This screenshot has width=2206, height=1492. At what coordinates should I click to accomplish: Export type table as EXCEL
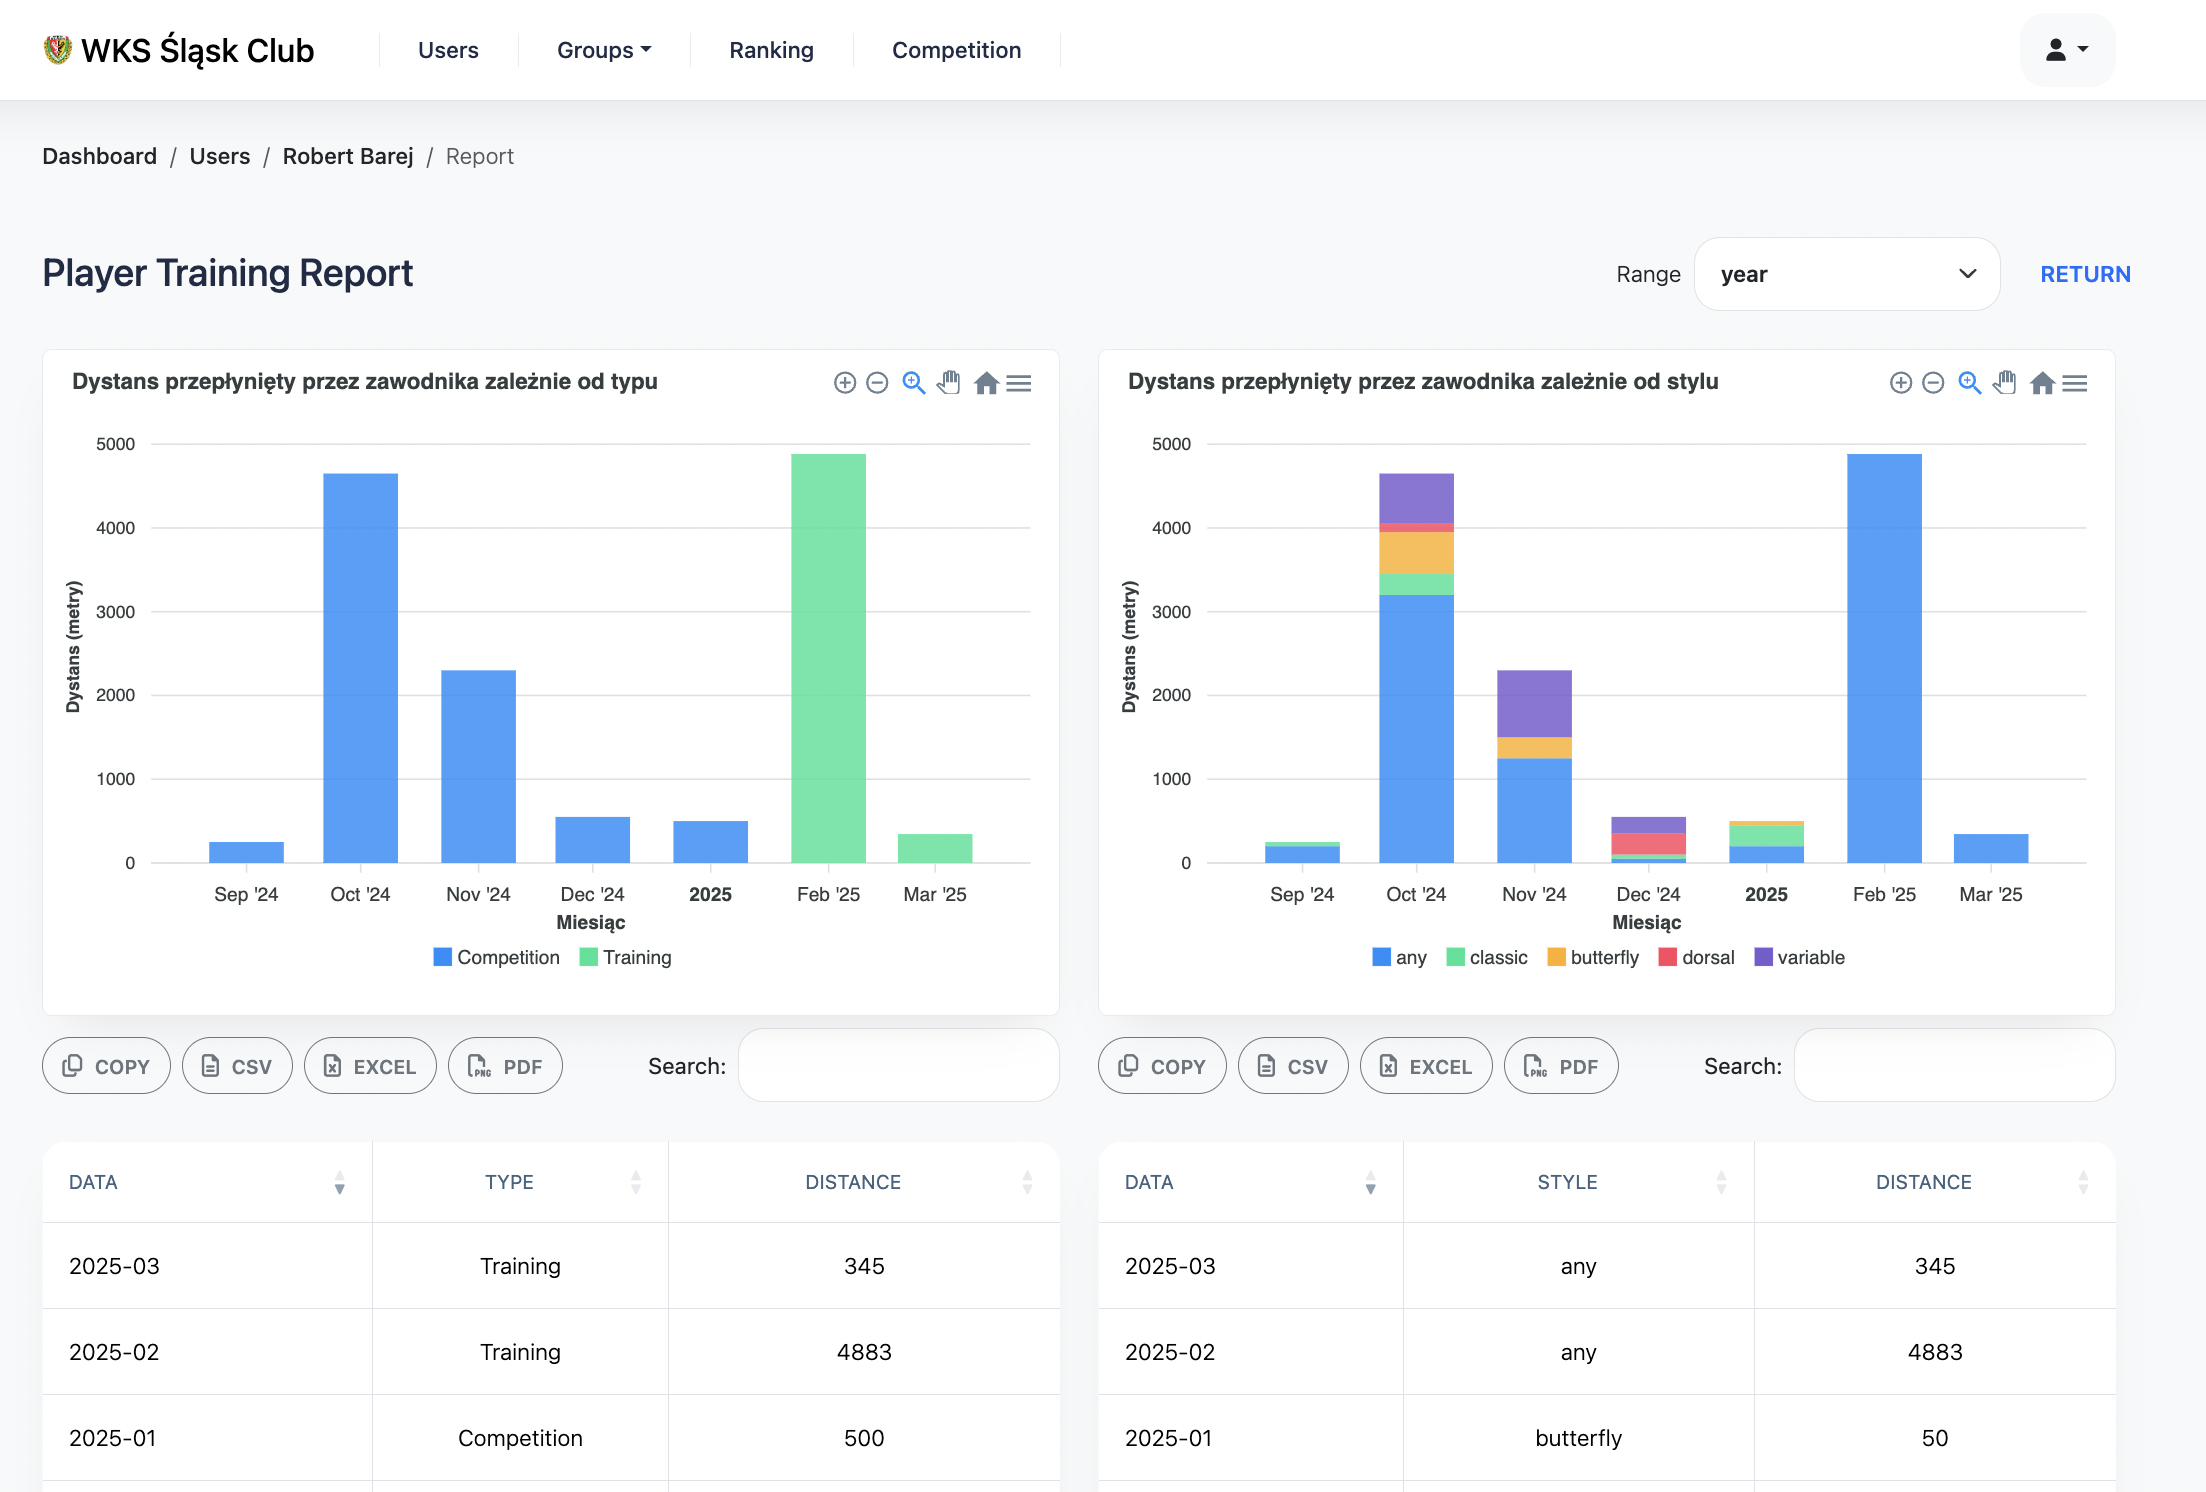(370, 1066)
